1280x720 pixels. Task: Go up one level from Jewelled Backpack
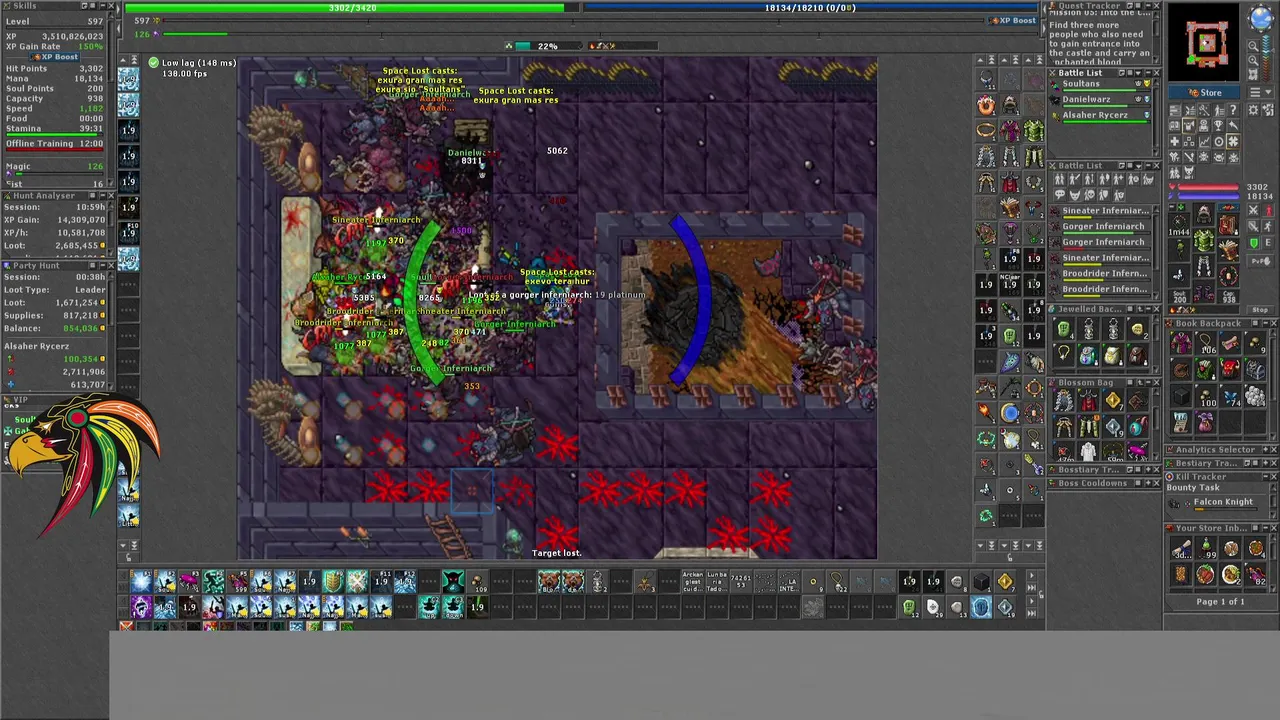click(1140, 309)
